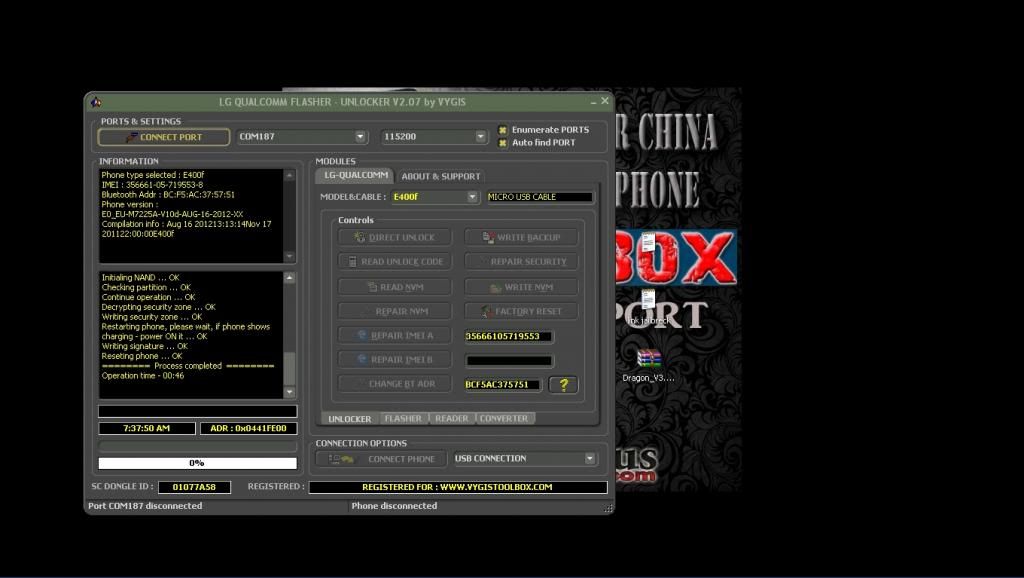Click the 'Operation time - 00:46' log line
The width and height of the screenshot is (1024, 578).
pyautogui.click(x=143, y=376)
